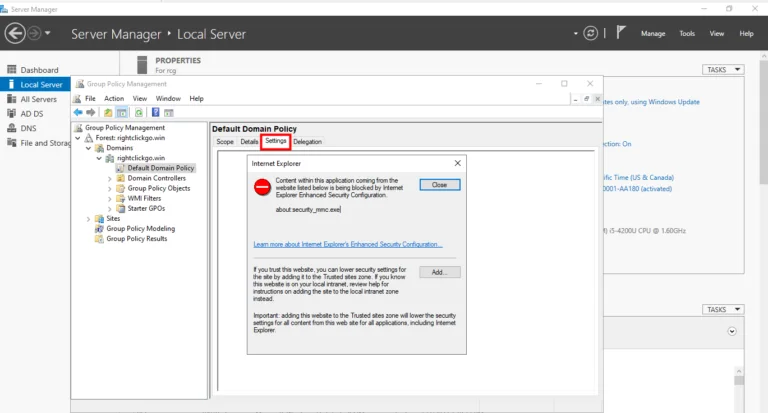
Task: Refresh Server Manager with the circular arrows icon
Action: click(x=590, y=33)
